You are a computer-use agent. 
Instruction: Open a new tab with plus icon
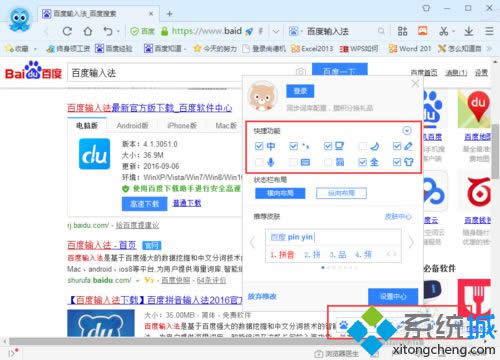[169, 14]
